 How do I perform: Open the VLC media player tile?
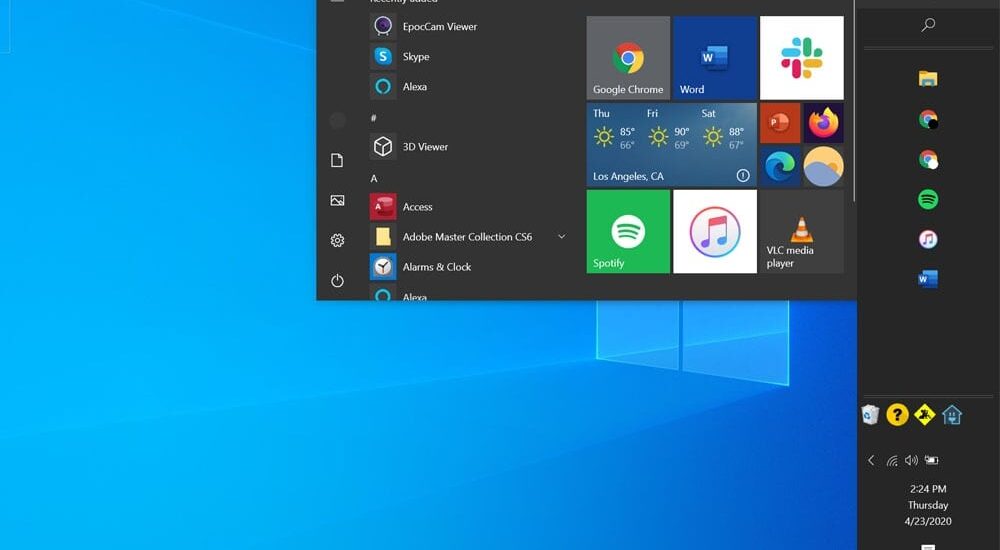pos(802,232)
